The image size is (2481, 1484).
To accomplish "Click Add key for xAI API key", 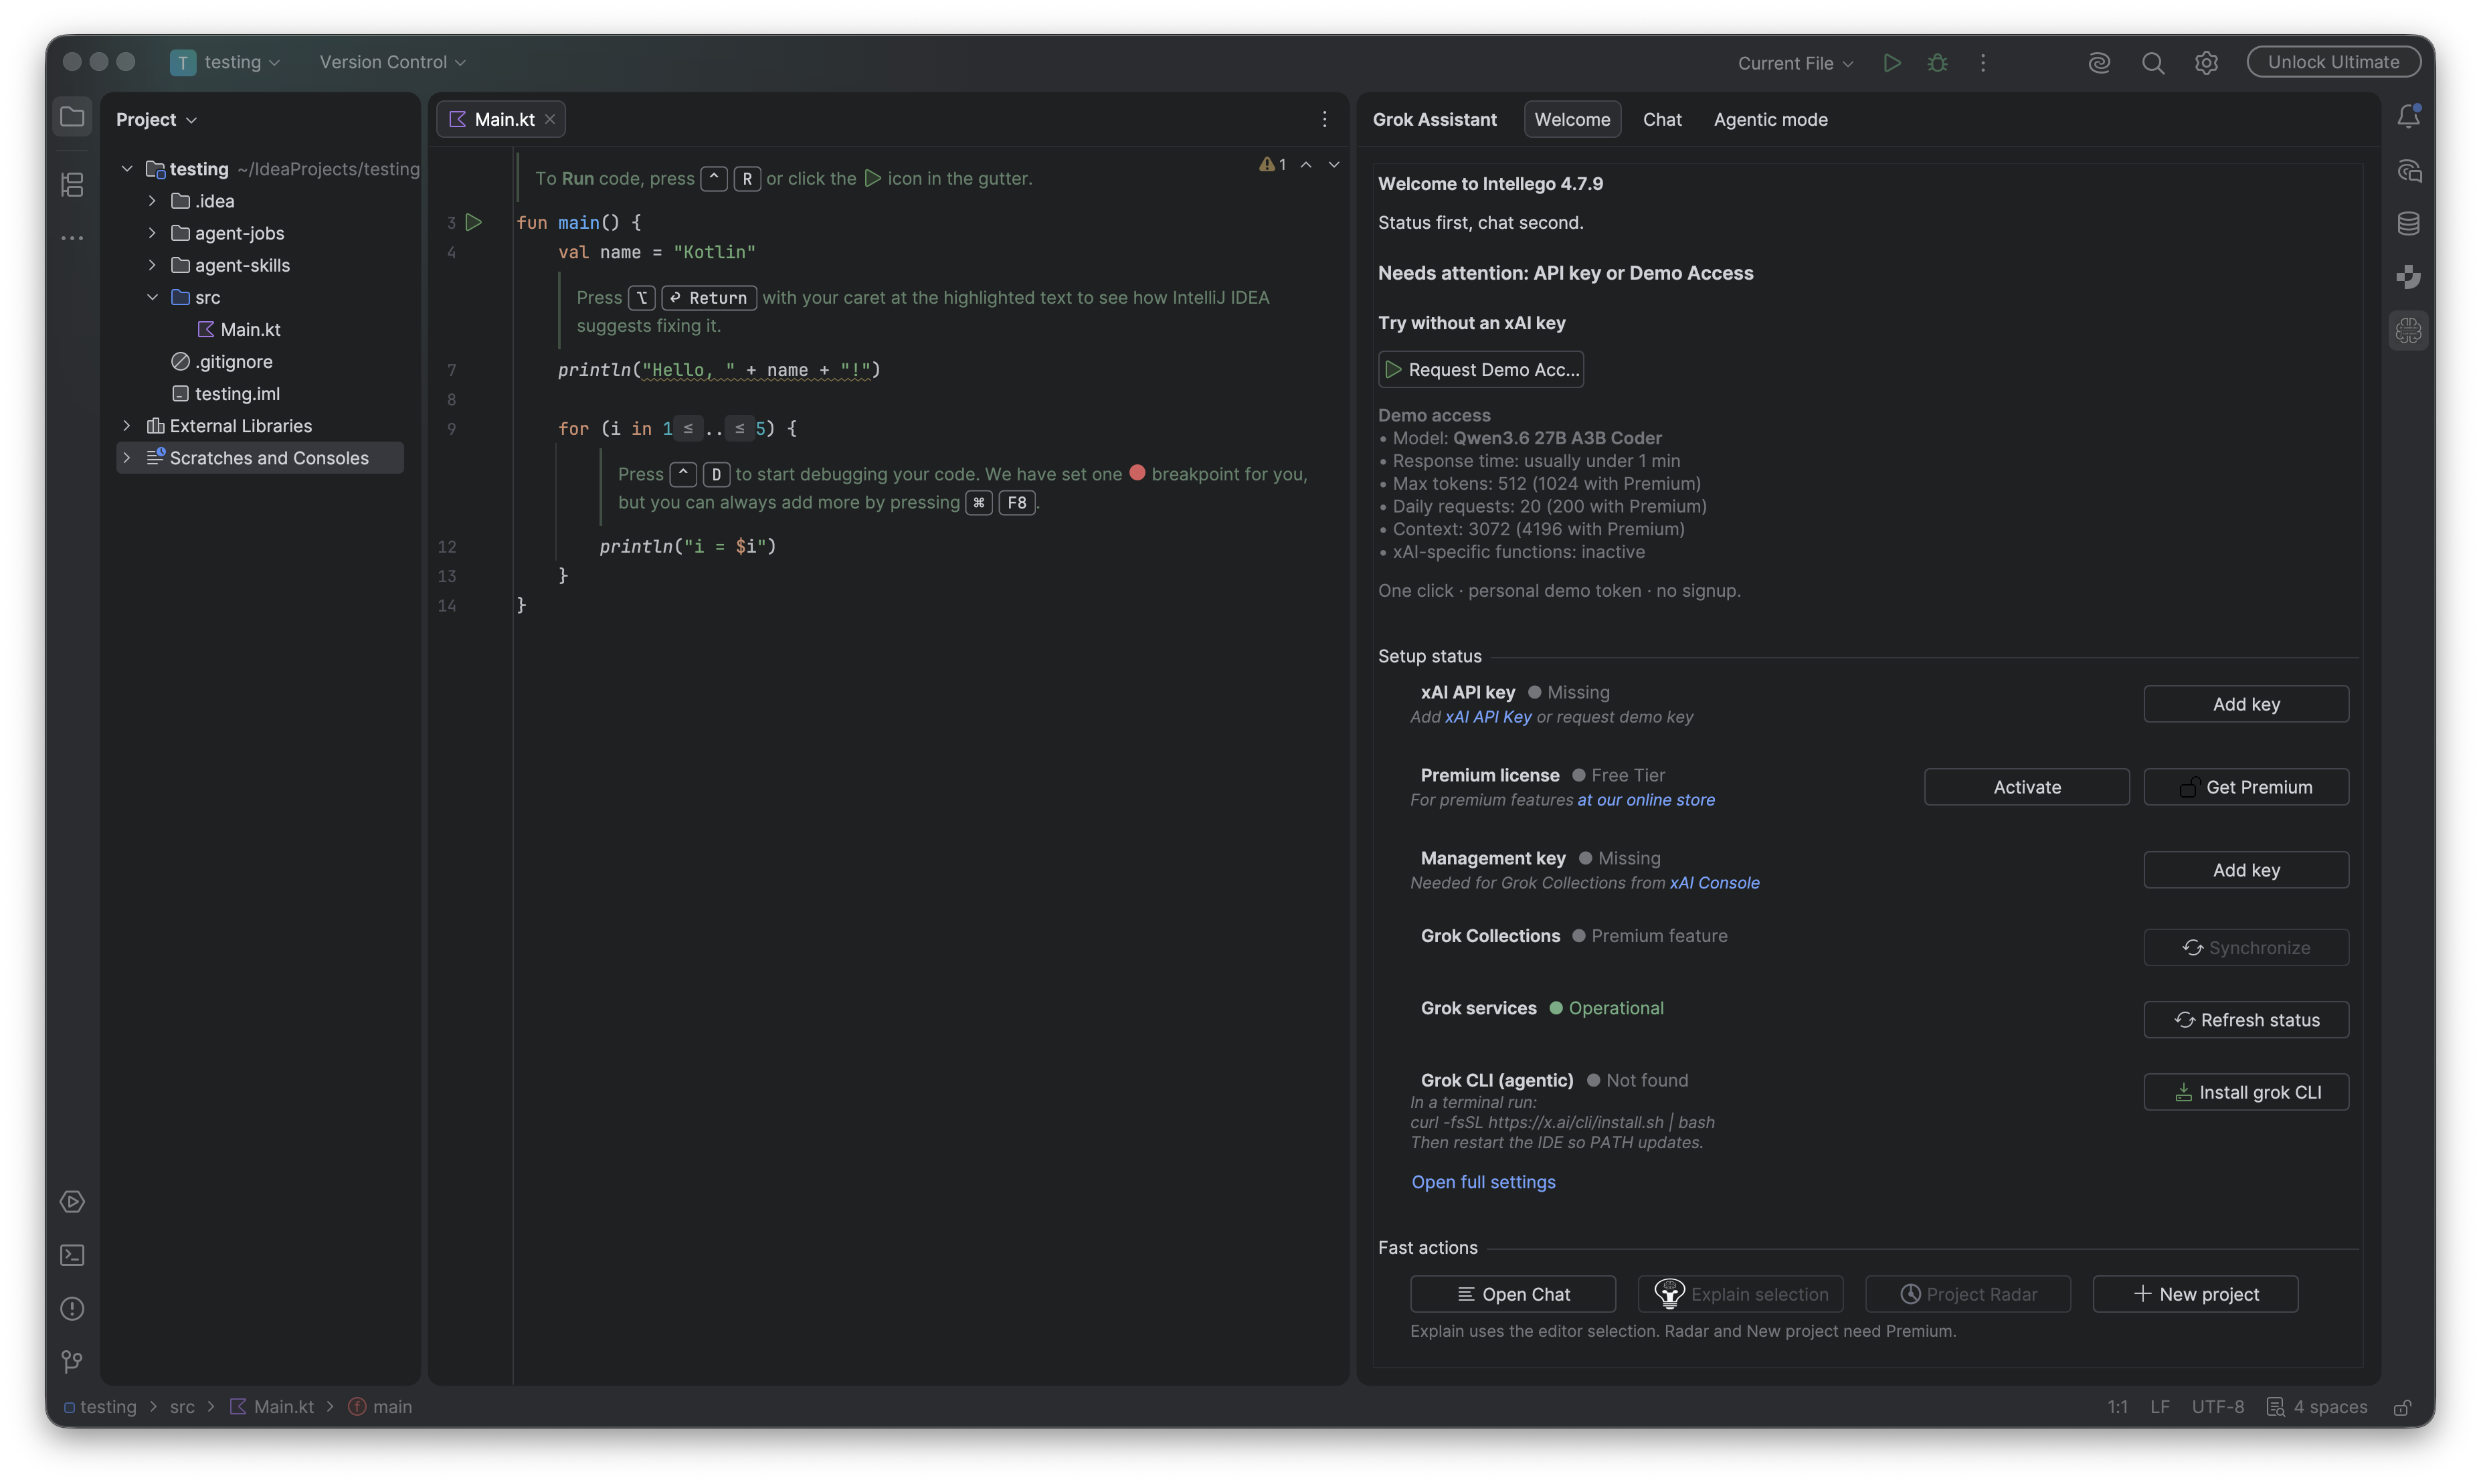I will (x=2245, y=704).
